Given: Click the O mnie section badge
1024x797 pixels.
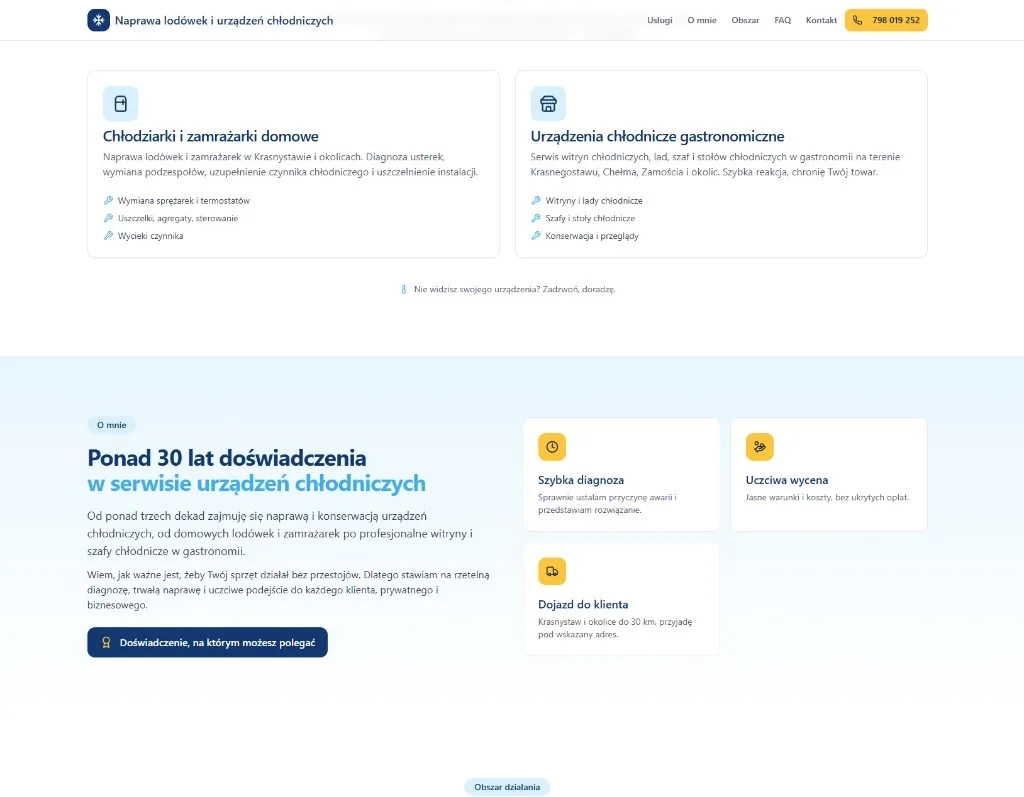Looking at the screenshot, I should point(112,425).
